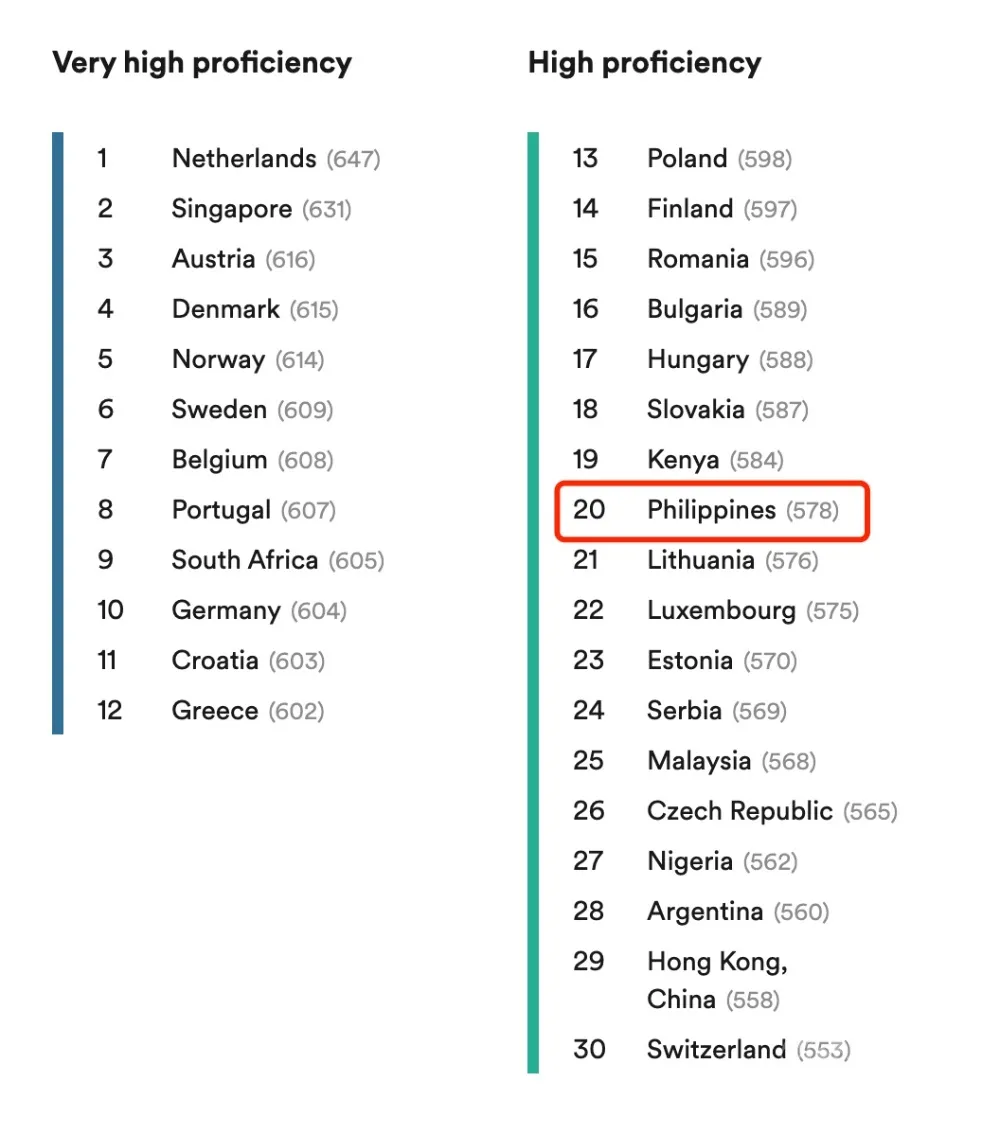Screen dimensions: 1000x1128
Task: Click the green vertical bar
Action: 533,603
